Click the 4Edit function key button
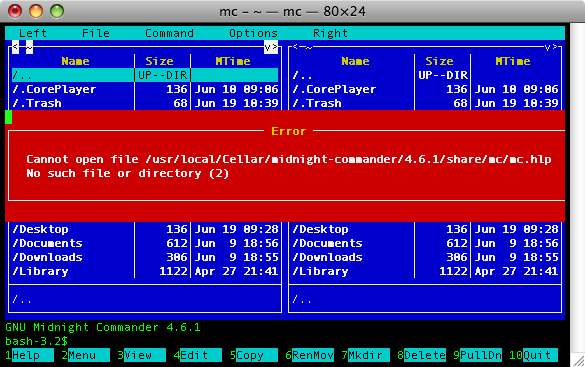The width and height of the screenshot is (585, 367). pos(197,355)
